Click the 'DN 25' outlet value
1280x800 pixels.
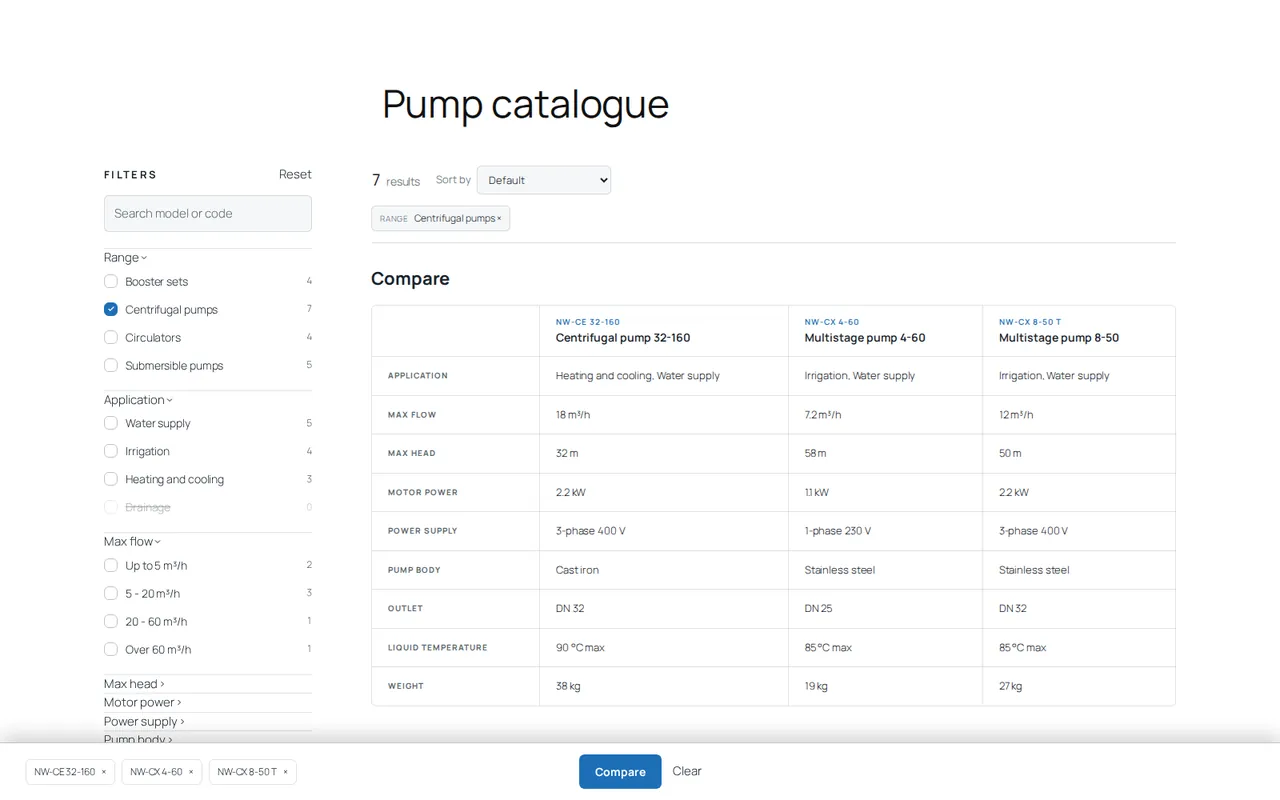818,609
